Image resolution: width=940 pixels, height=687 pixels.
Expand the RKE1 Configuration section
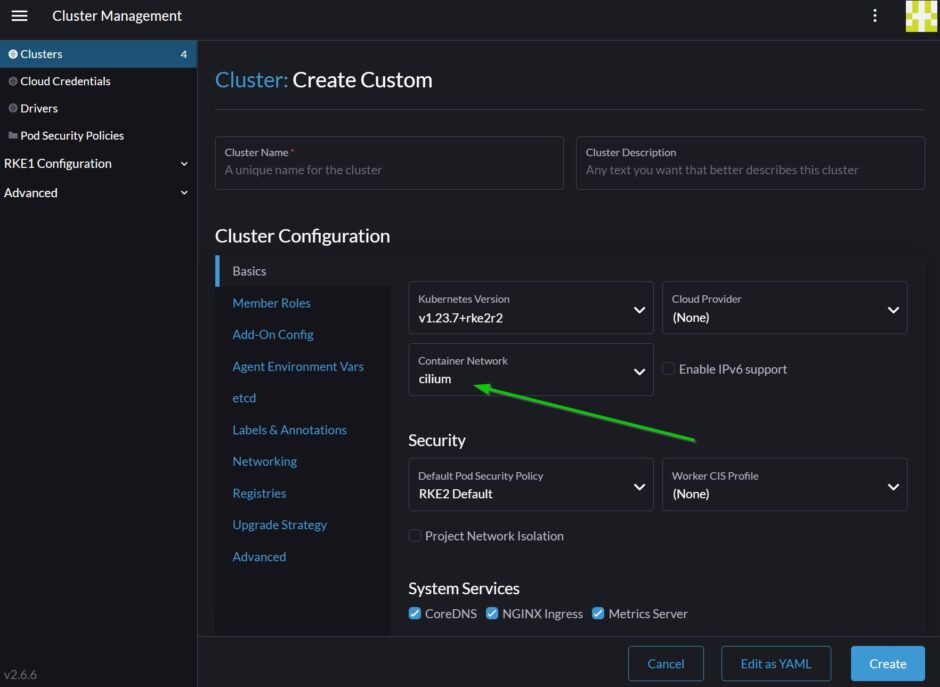[183, 164]
